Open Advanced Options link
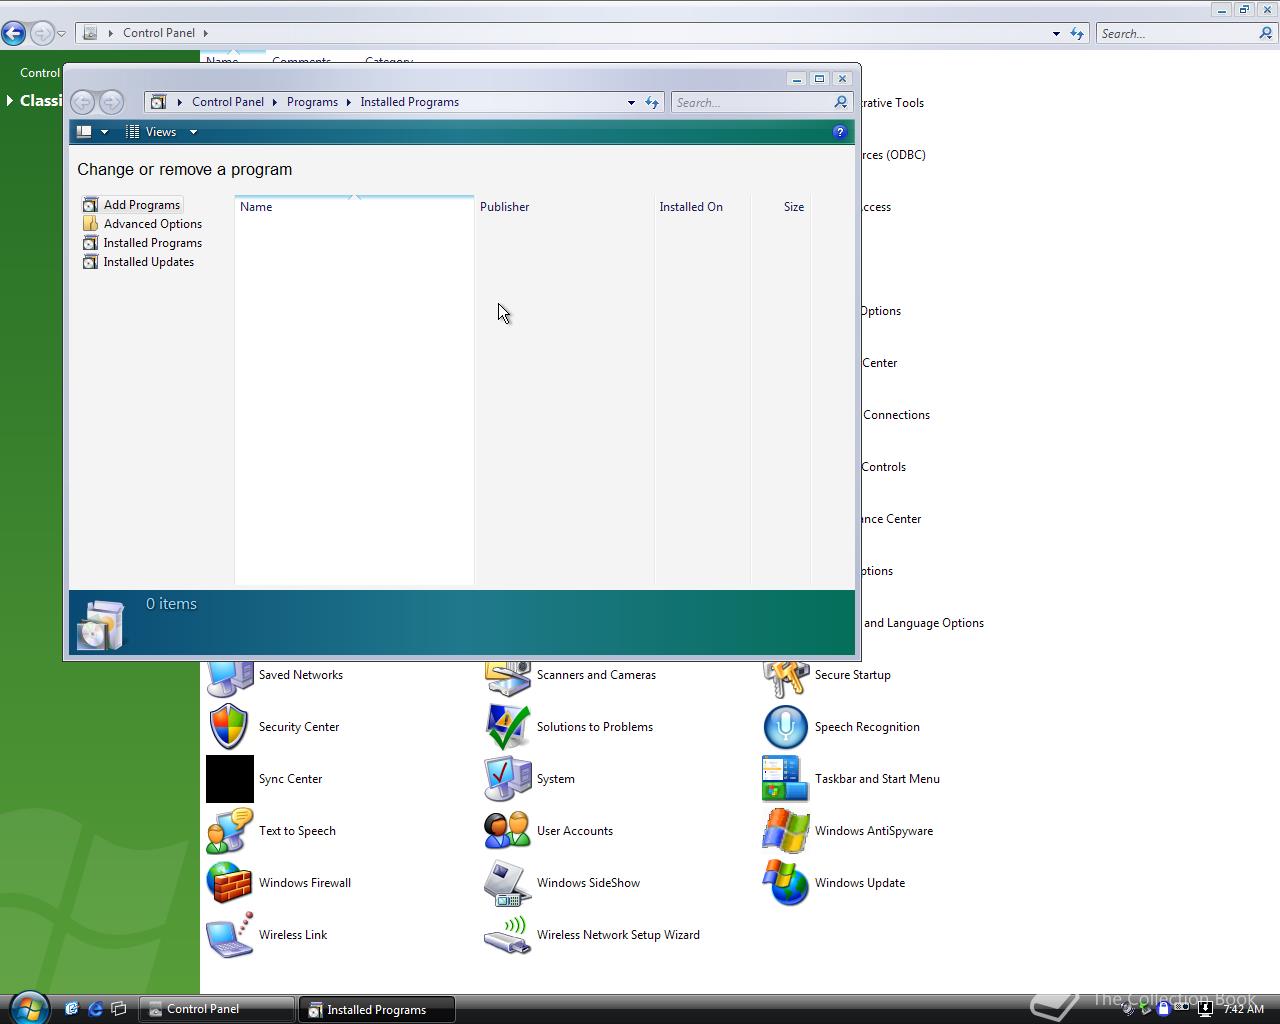The image size is (1280, 1024). click(153, 224)
